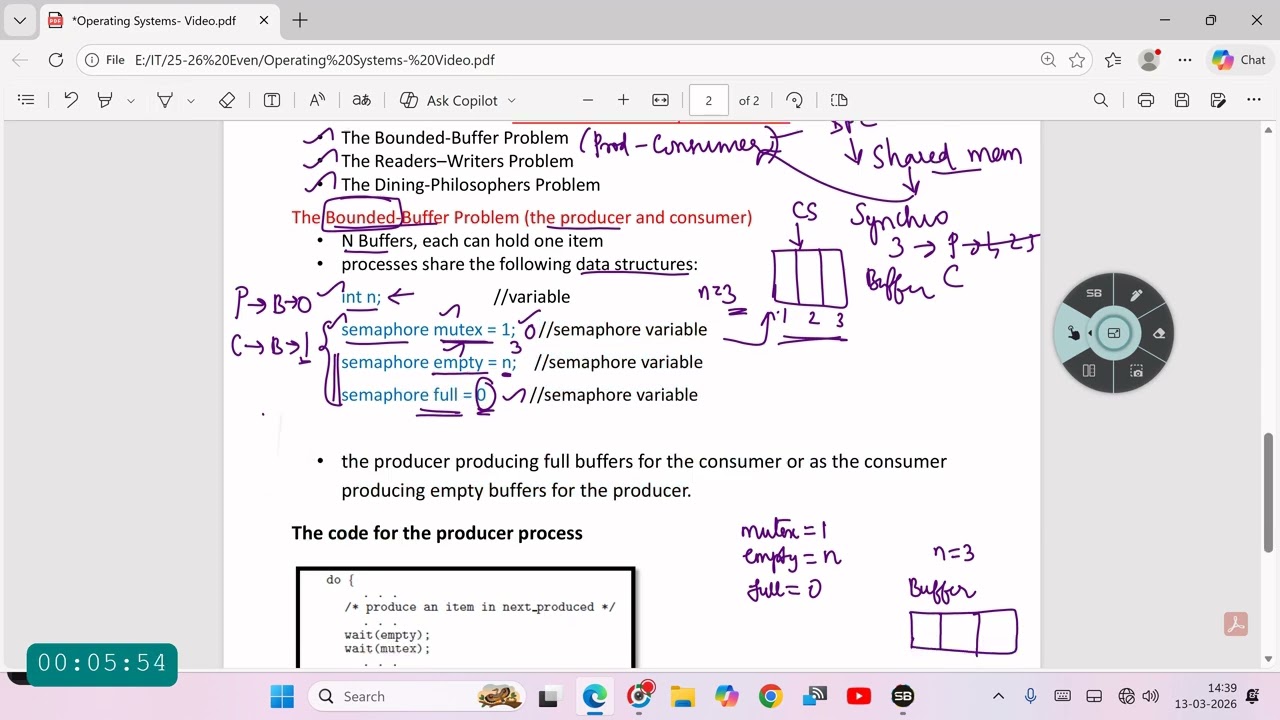This screenshot has width=1280, height=720.
Task: Zoom out of the PDF page
Action: pyautogui.click(x=588, y=100)
